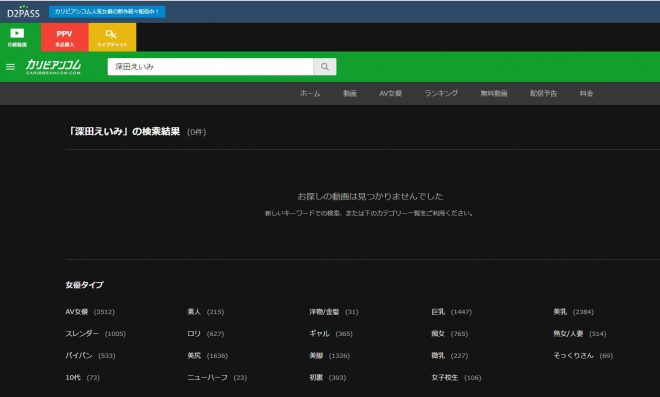Focus the search field containing 深田えいみ

210,67
